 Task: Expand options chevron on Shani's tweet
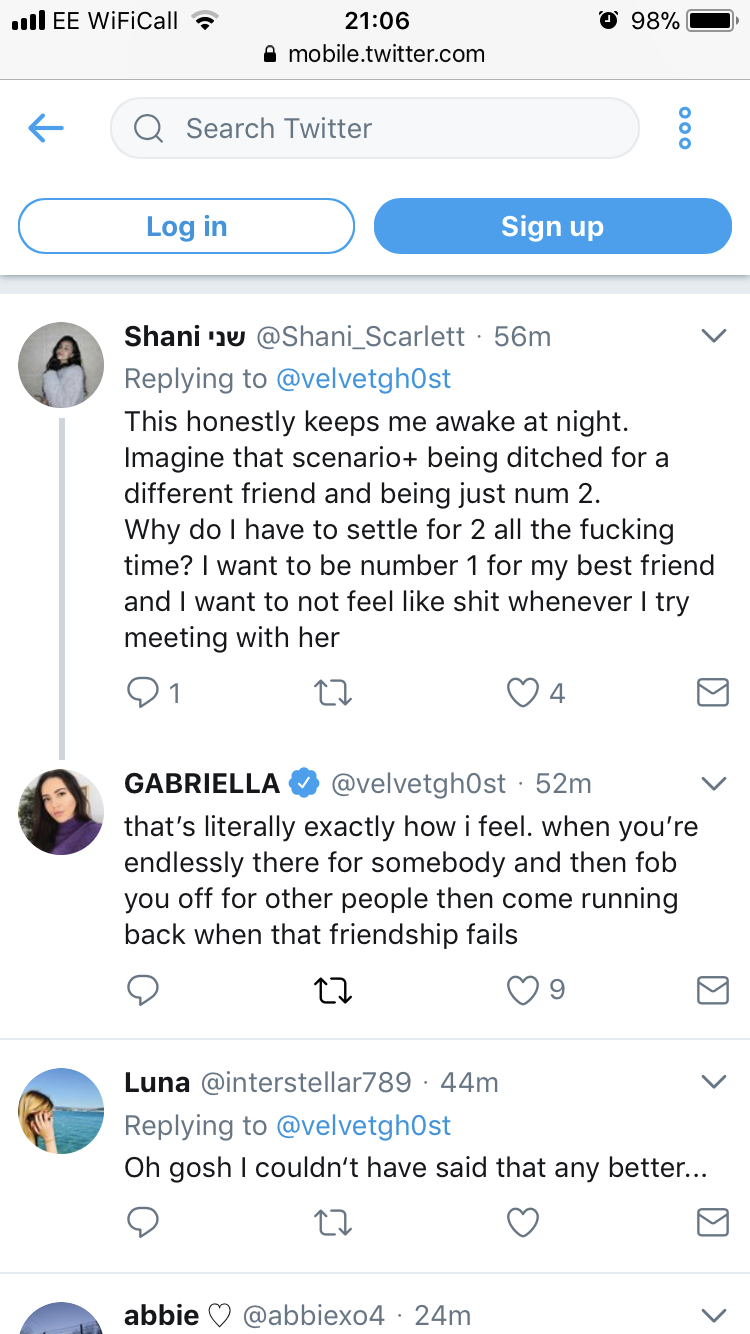coord(713,336)
